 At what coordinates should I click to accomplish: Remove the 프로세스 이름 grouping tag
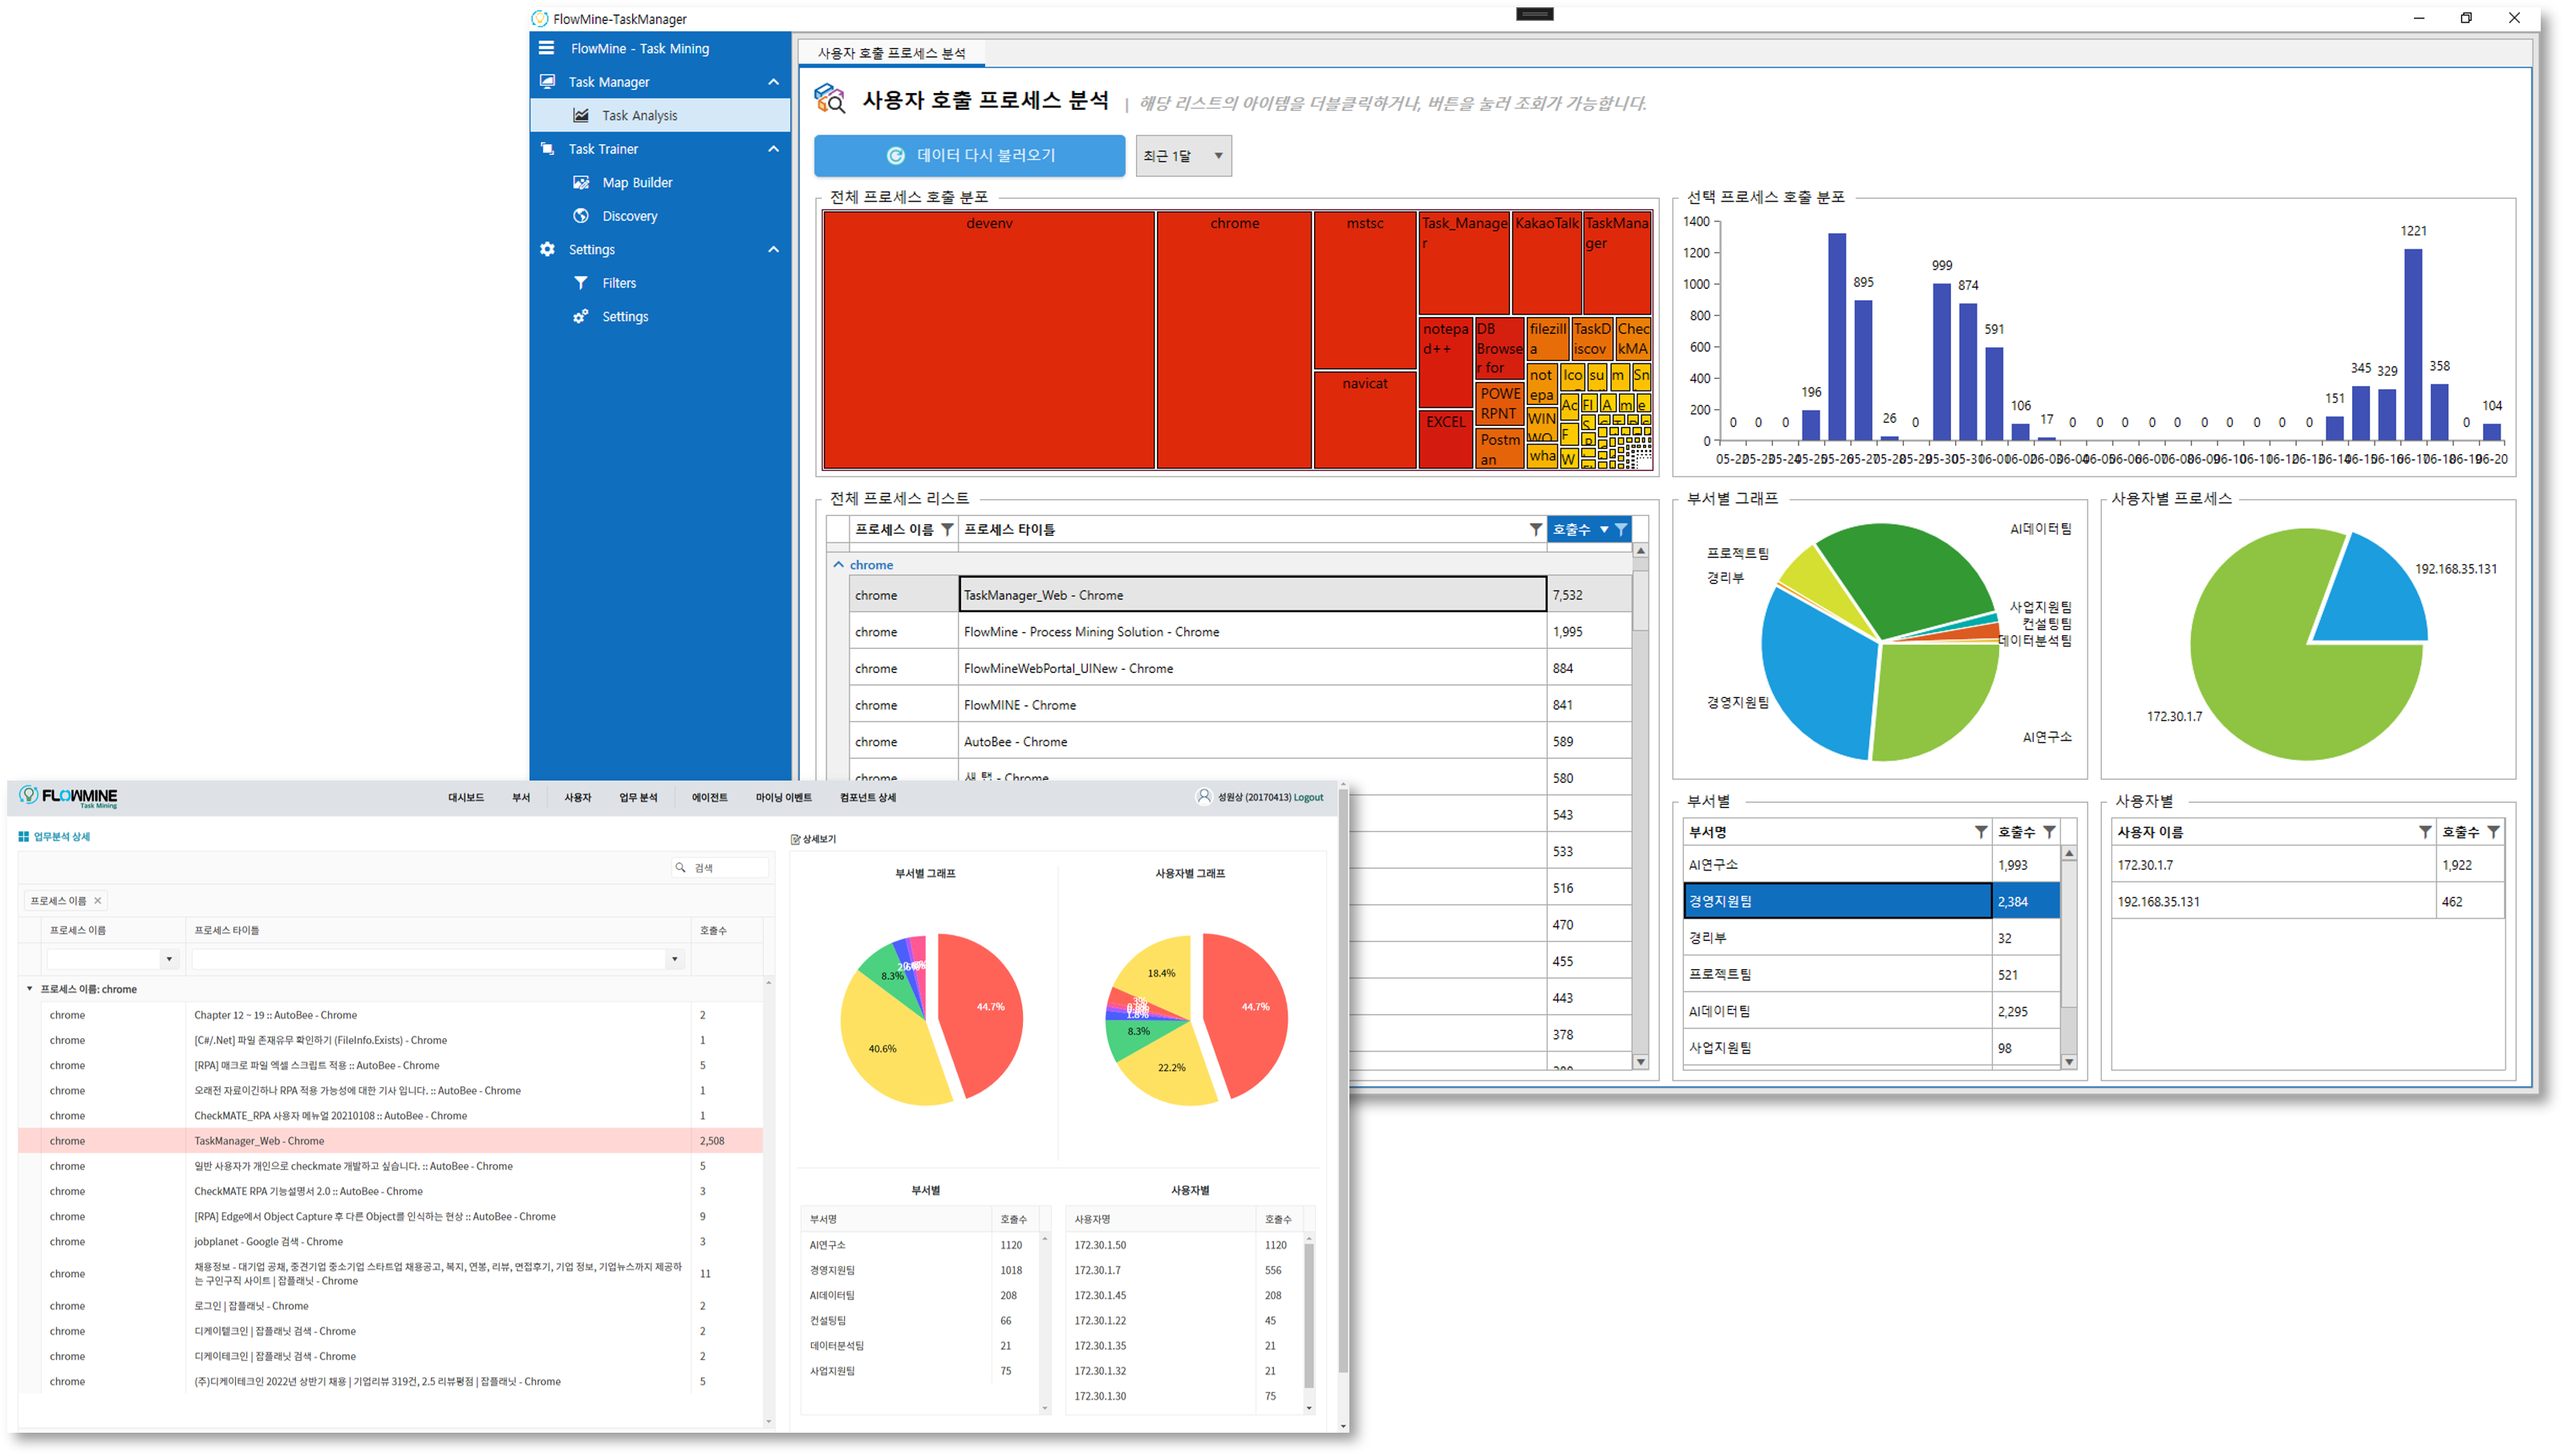[x=98, y=900]
